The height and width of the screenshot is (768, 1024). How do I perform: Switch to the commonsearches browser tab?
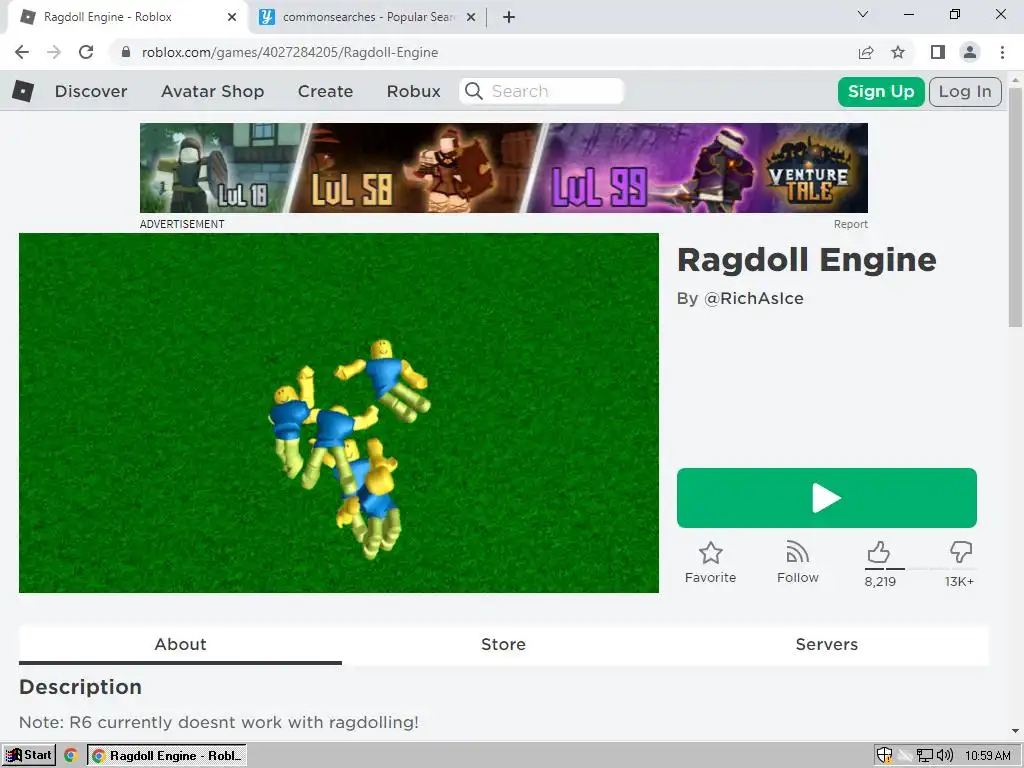pos(366,17)
